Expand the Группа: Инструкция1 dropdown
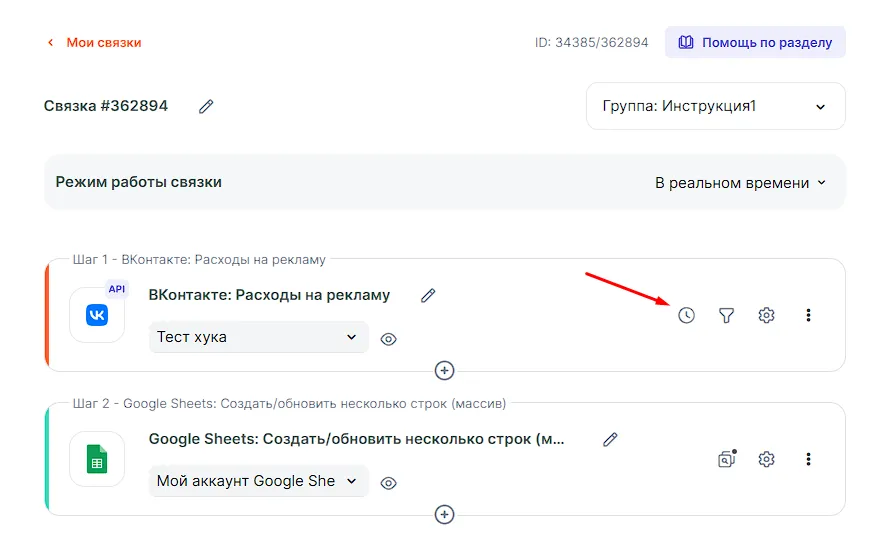 tap(715, 106)
